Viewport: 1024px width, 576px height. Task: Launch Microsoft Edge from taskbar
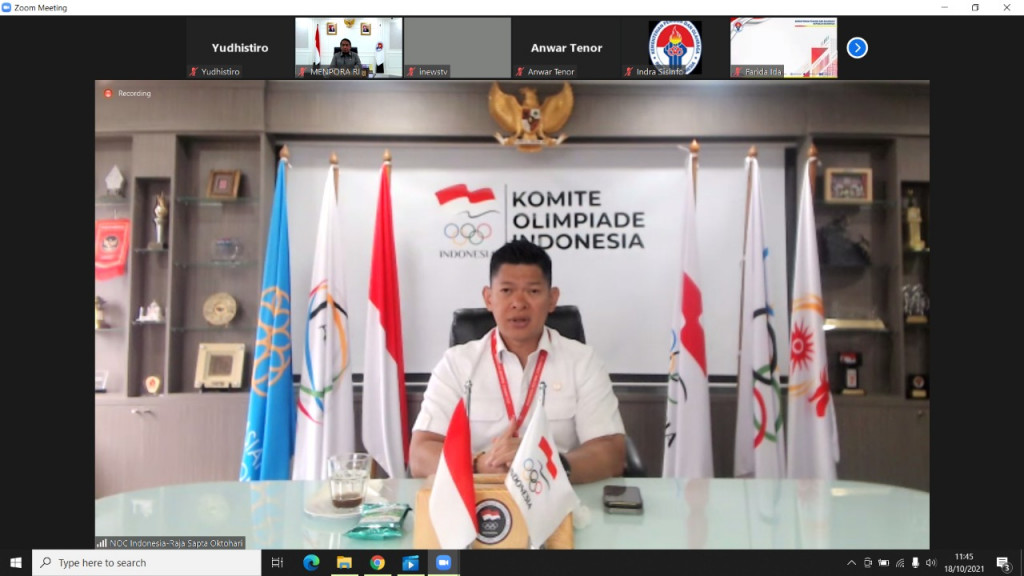tap(311, 562)
